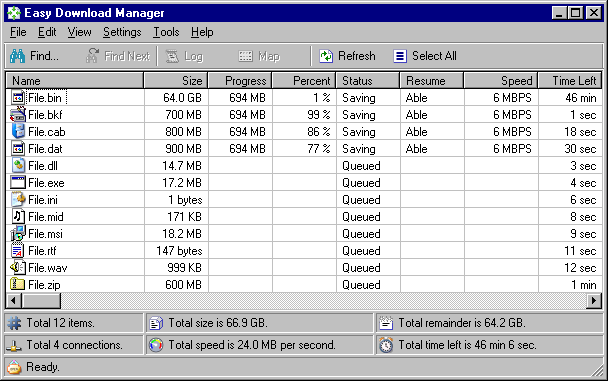Open the View menu
The image size is (608, 381).
[x=79, y=32]
